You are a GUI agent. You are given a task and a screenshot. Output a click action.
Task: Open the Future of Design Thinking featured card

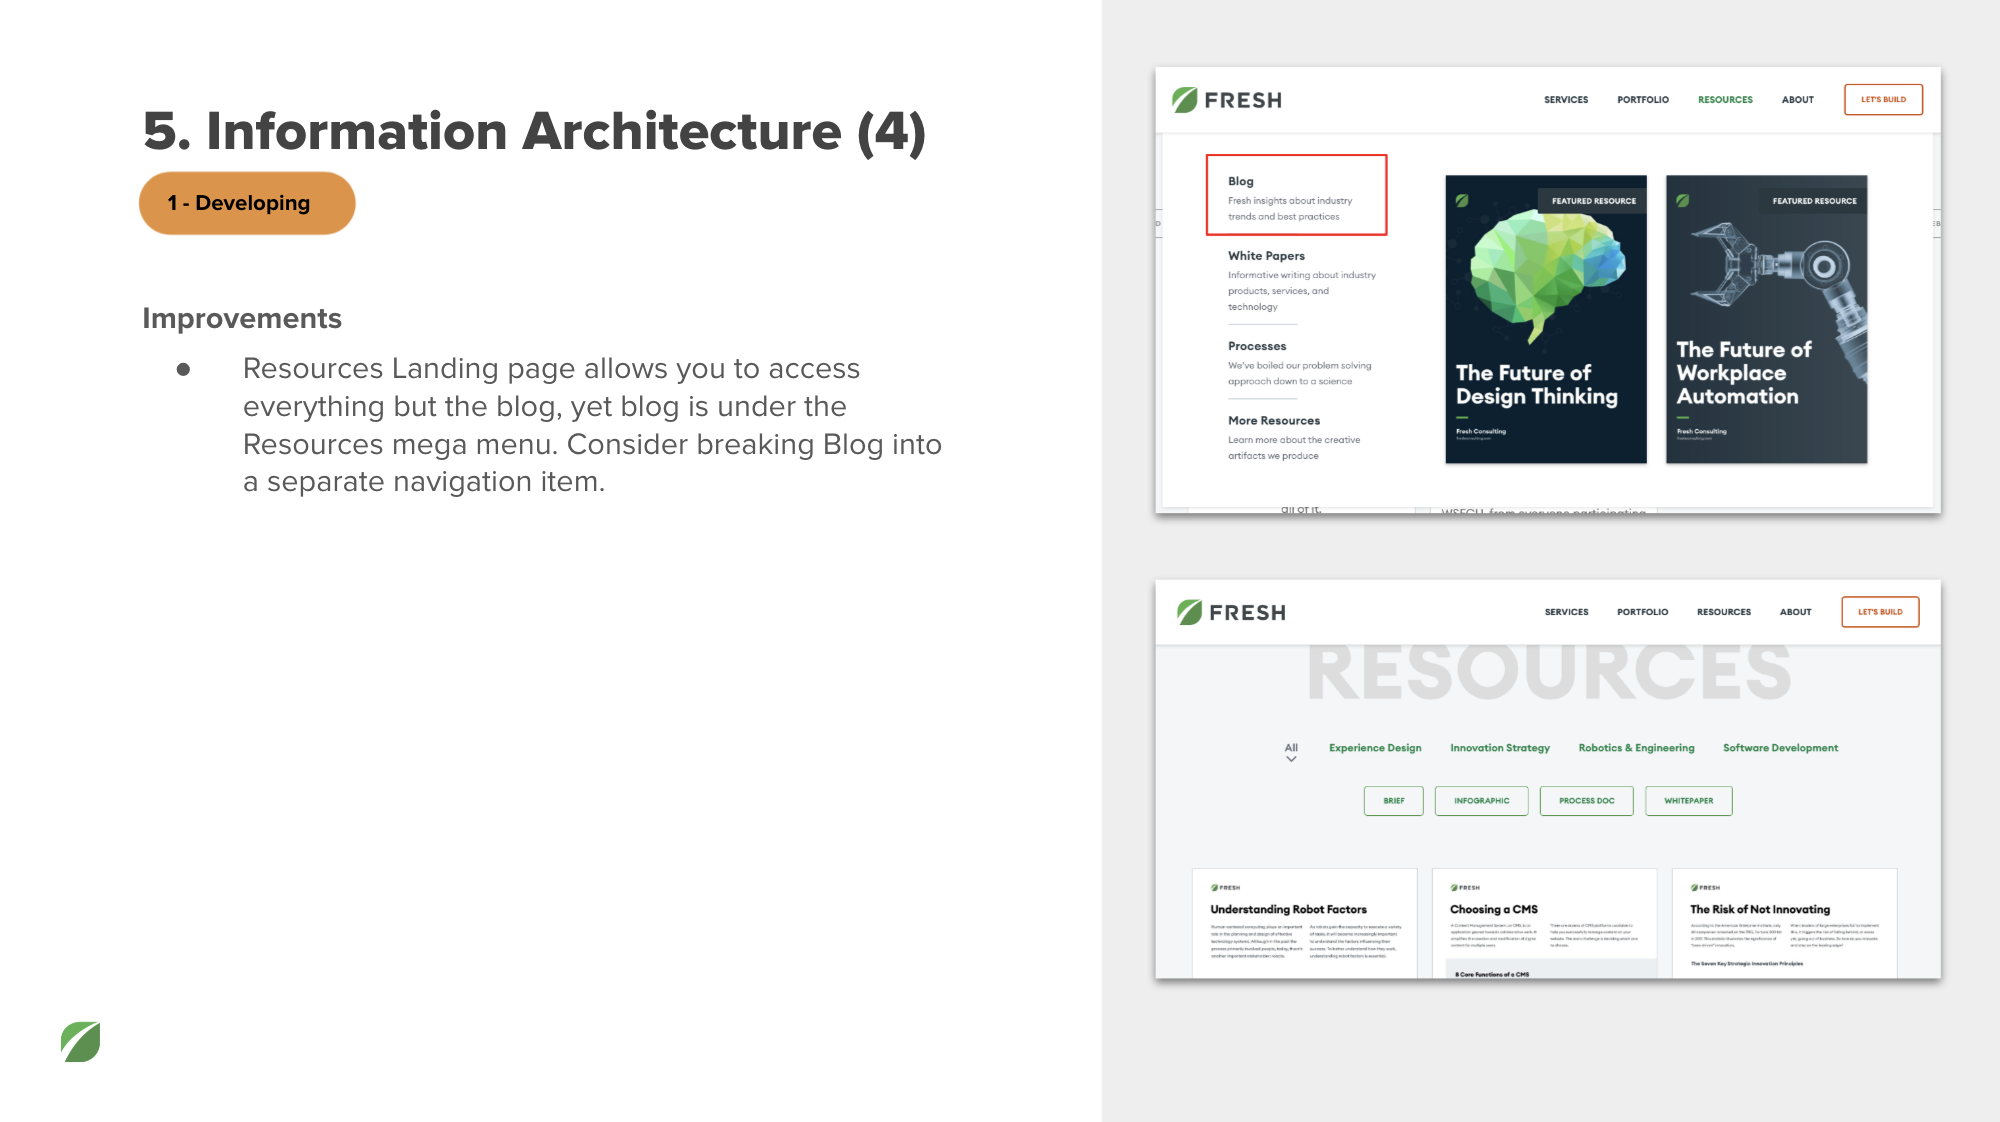click(x=1545, y=320)
